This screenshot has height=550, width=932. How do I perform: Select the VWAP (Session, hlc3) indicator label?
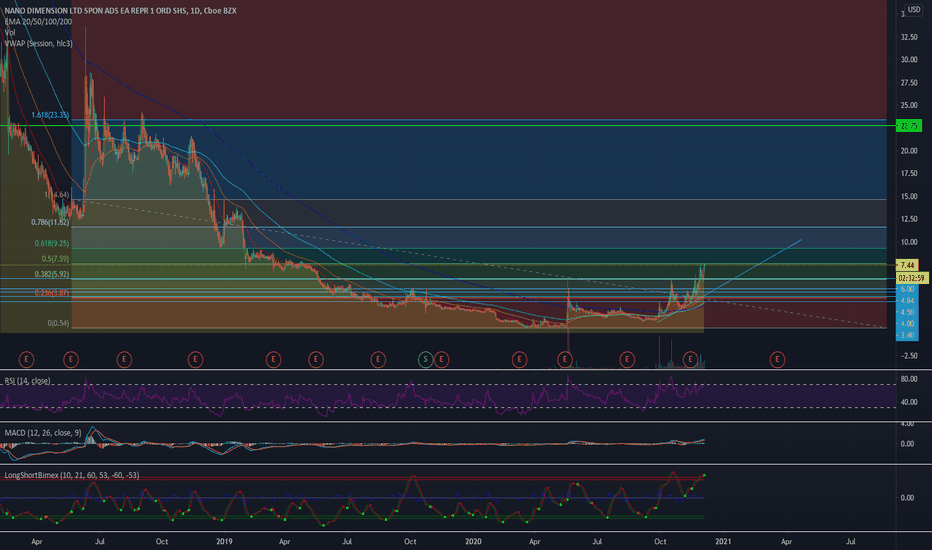point(39,43)
